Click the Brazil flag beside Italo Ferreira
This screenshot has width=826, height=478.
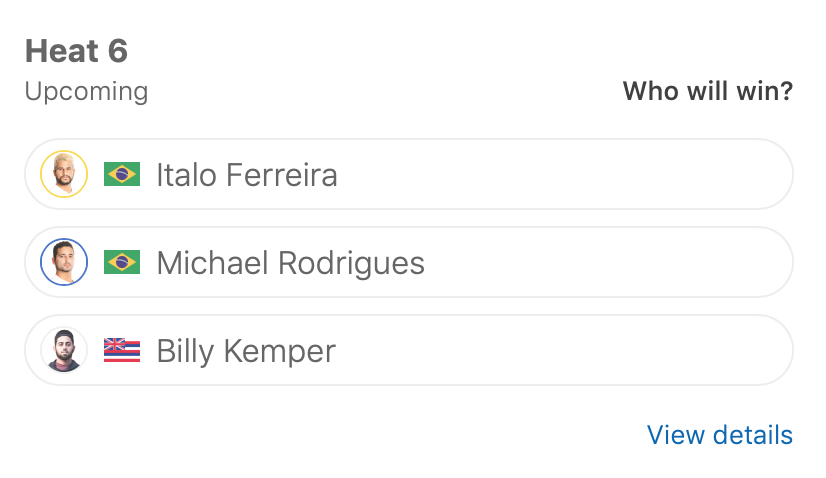point(122,175)
